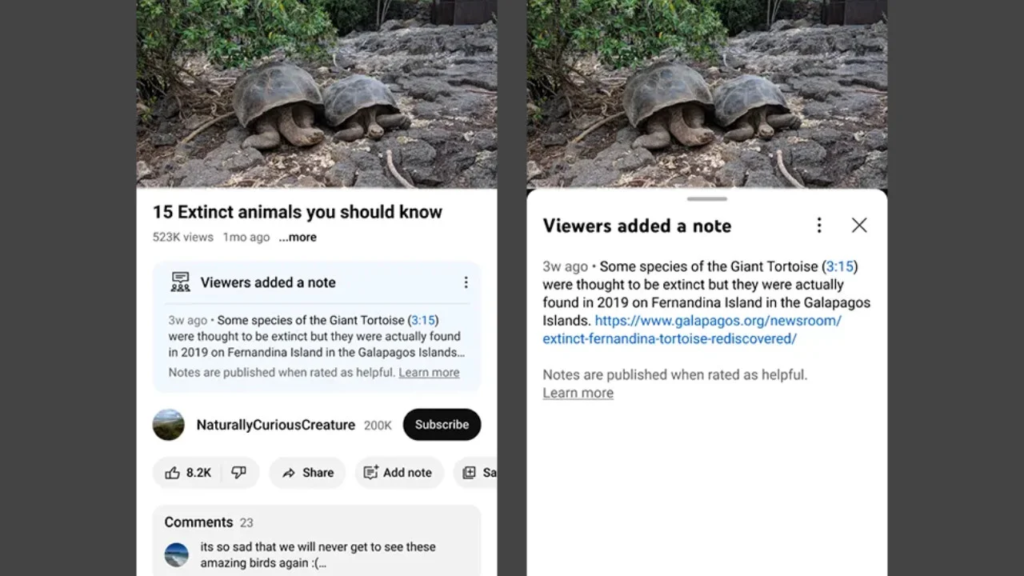Tap the Share arrow button
Viewport: 1024px width, 576px height.
click(307, 473)
